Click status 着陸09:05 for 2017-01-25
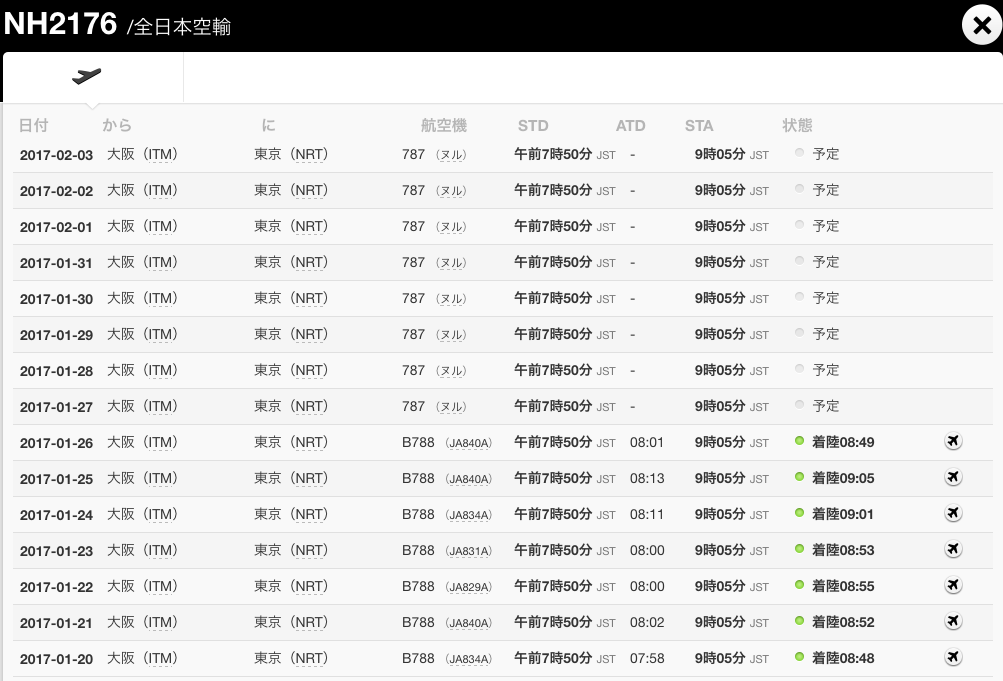This screenshot has height=681, width=1003. [x=843, y=478]
